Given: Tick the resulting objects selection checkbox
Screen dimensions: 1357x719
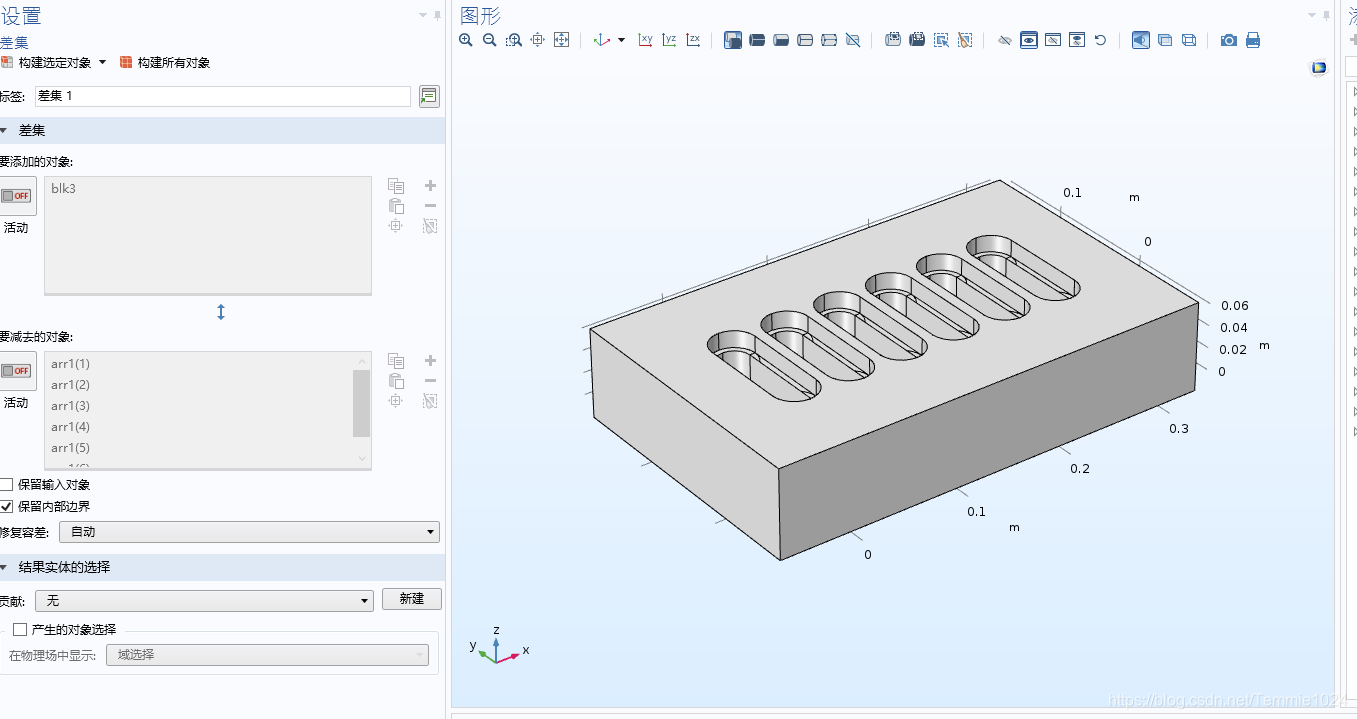Looking at the screenshot, I should pos(20,630).
